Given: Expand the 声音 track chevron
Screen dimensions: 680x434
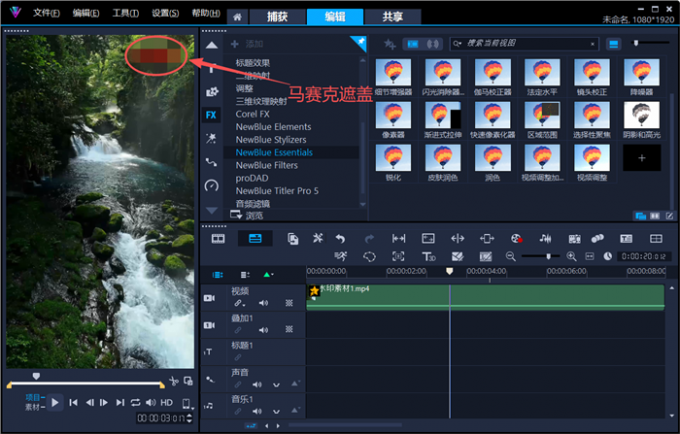Looking at the screenshot, I should click(x=276, y=385).
